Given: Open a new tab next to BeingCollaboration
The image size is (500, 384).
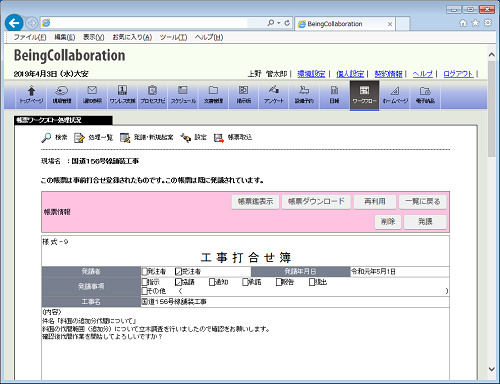Looking at the screenshot, I should pyautogui.click(x=403, y=24).
